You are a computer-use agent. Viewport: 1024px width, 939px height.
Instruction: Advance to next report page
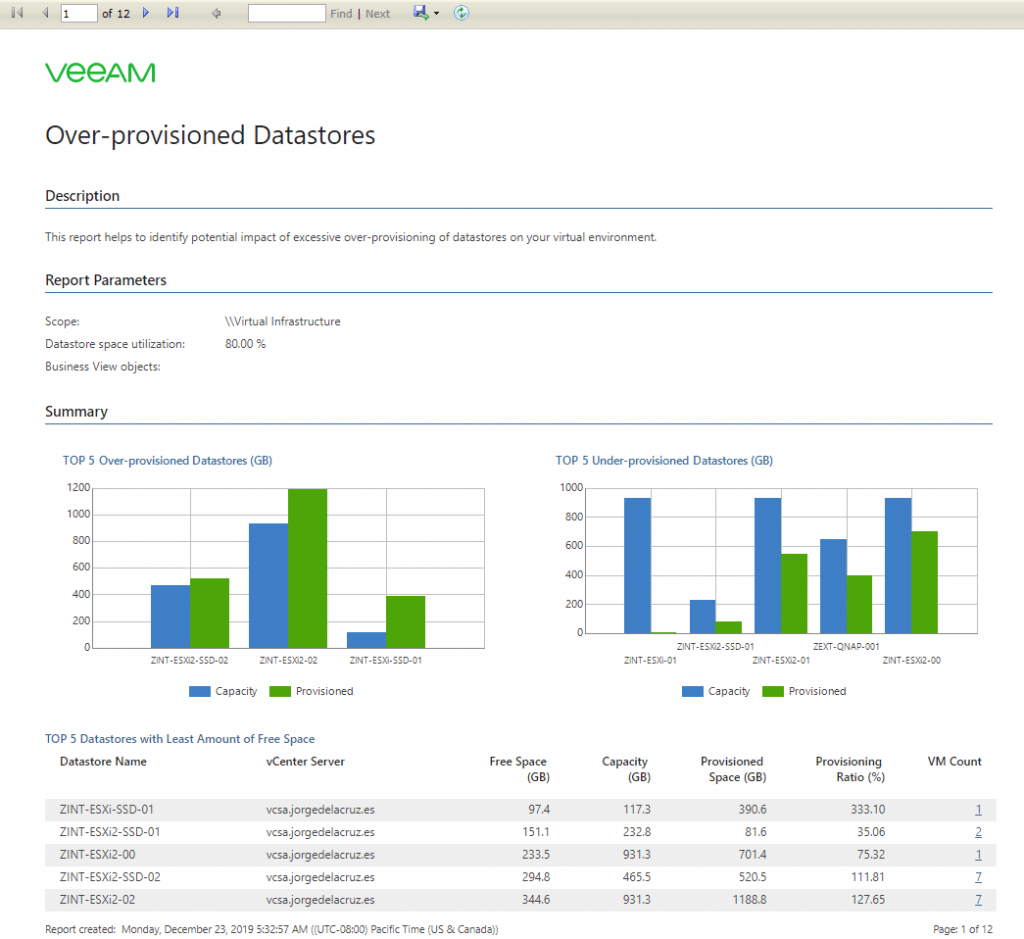(x=146, y=12)
